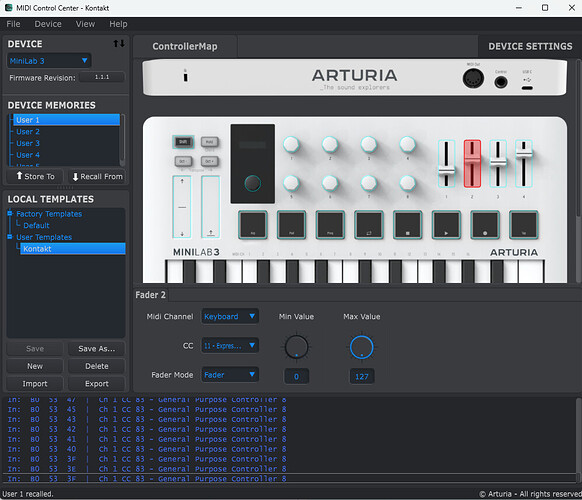Viewport: 582px width, 500px height.
Task: Select the pitch bend touch strip
Action: point(182,207)
